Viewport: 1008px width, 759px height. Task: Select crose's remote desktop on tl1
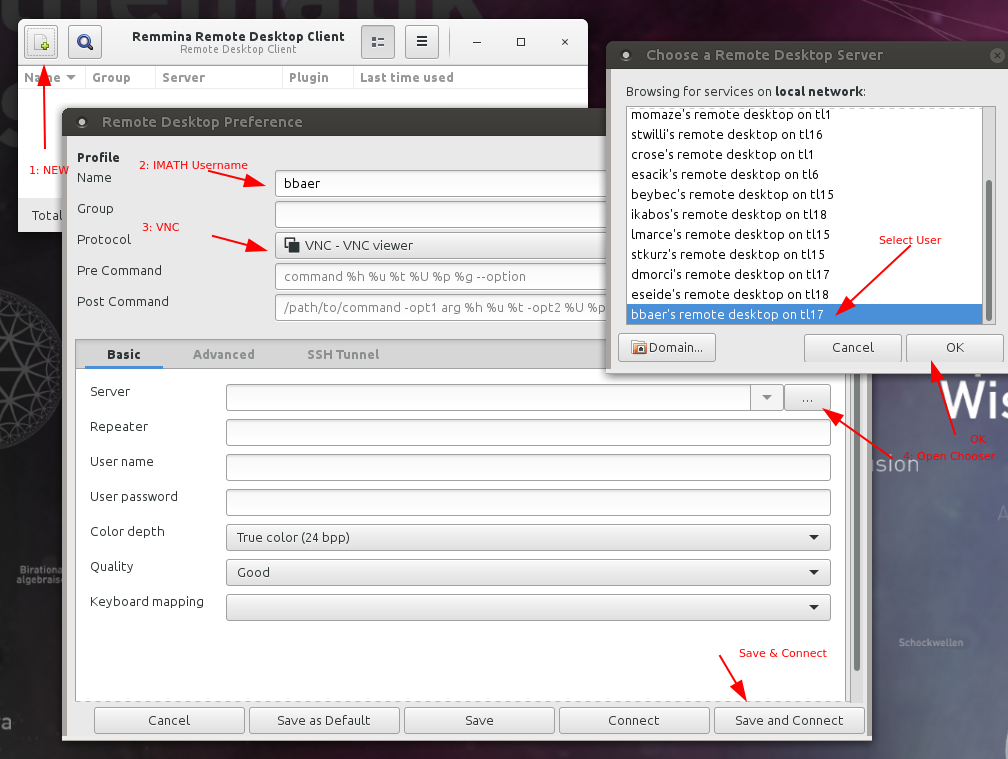804,154
